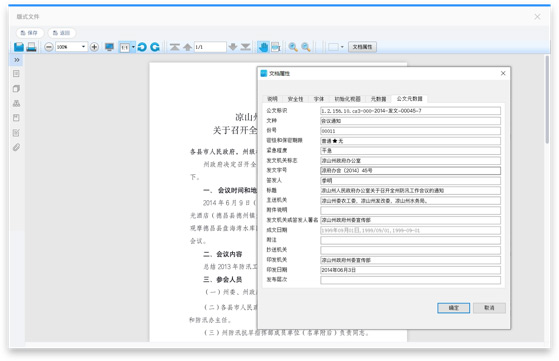Click the 印发日期 field with 2014 date
Image resolution: width=559 pixels, height=361 pixels.
coord(410,270)
